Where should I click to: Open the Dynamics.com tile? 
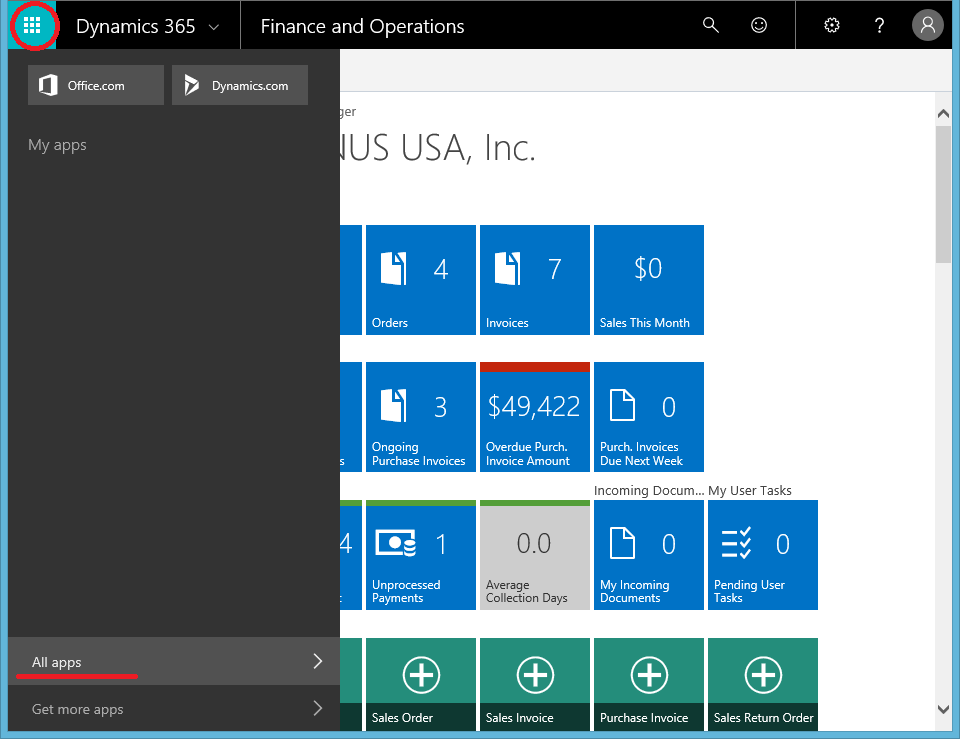tap(240, 85)
